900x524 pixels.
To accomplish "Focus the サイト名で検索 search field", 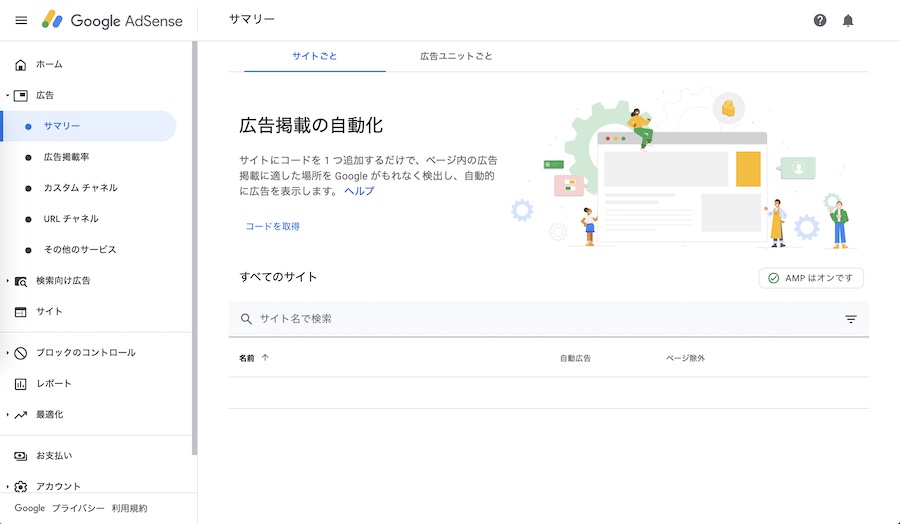I will click(x=548, y=319).
